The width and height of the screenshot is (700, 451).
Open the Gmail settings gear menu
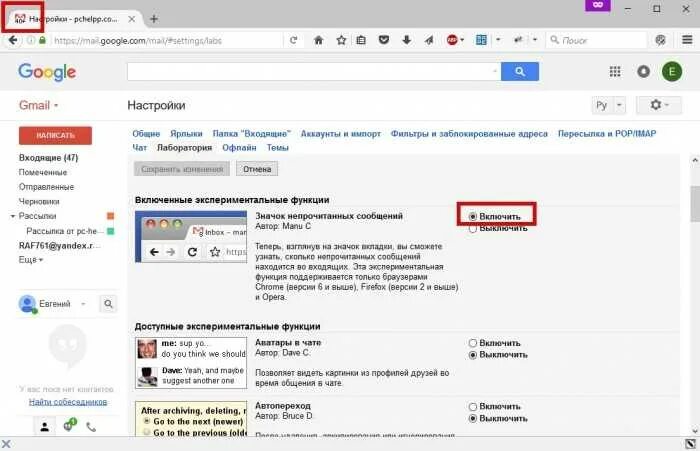click(659, 105)
